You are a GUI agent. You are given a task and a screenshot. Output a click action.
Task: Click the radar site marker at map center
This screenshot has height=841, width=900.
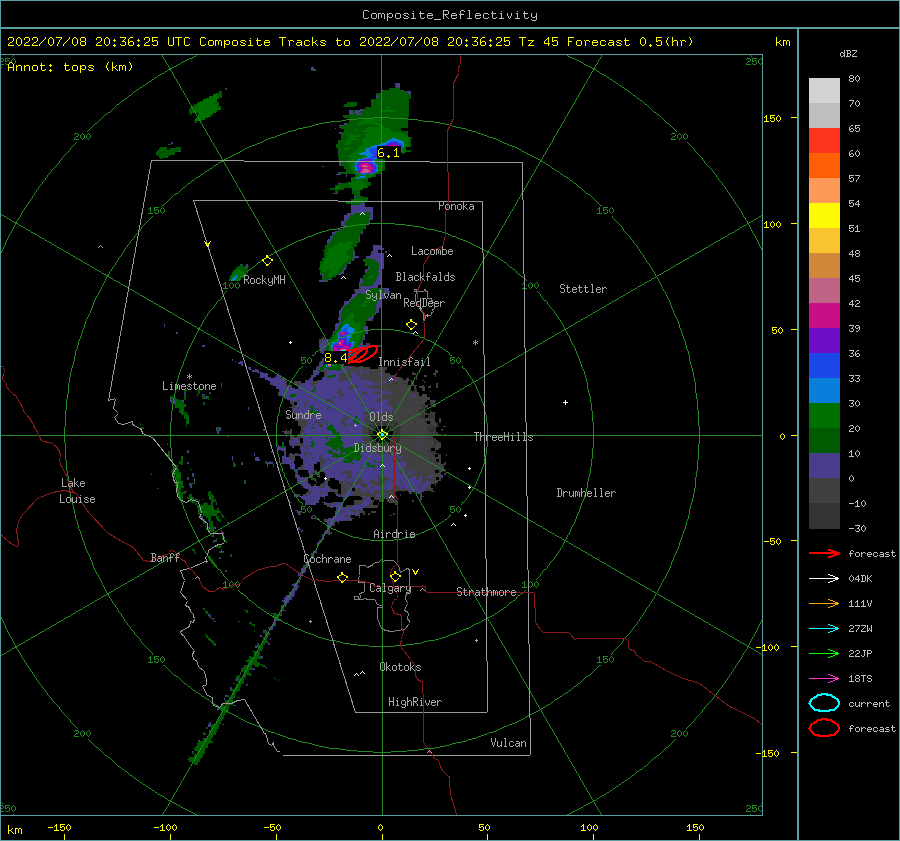(382, 435)
